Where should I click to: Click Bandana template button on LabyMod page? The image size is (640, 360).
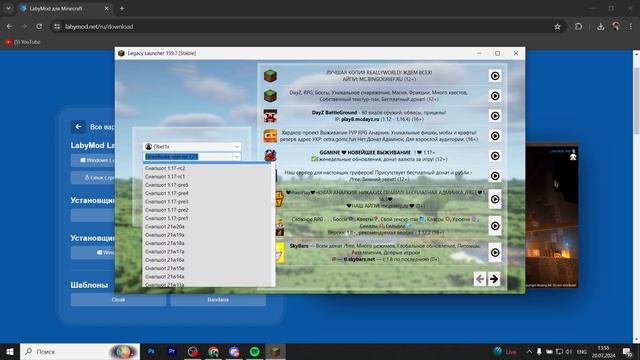tap(218, 300)
